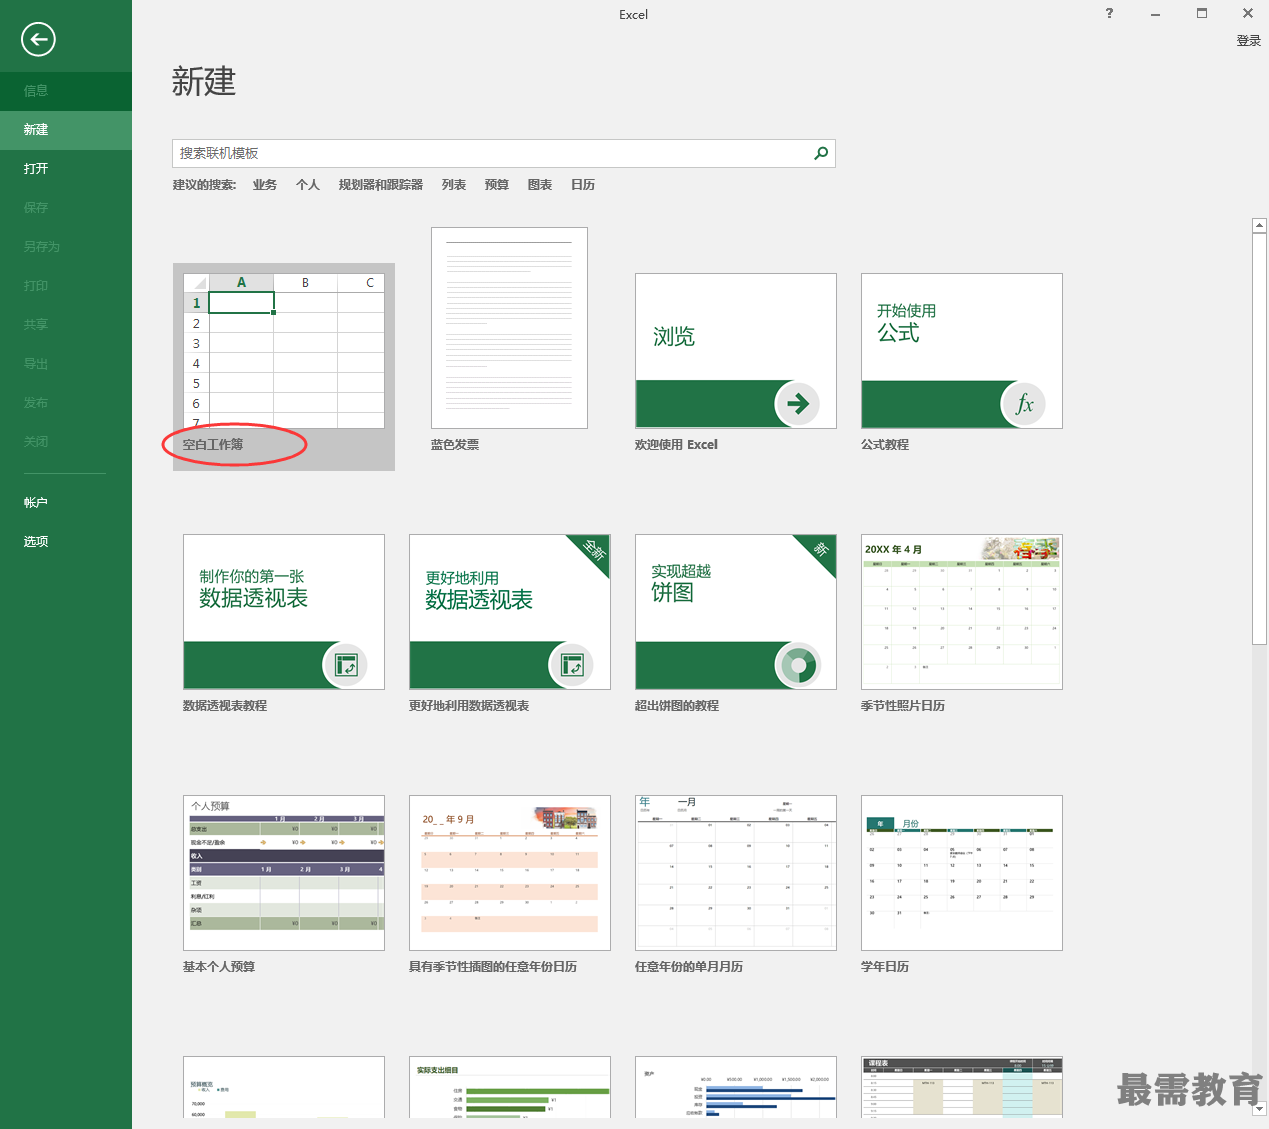Click the 个人 suggested search link
This screenshot has width=1269, height=1129.
coord(308,185)
